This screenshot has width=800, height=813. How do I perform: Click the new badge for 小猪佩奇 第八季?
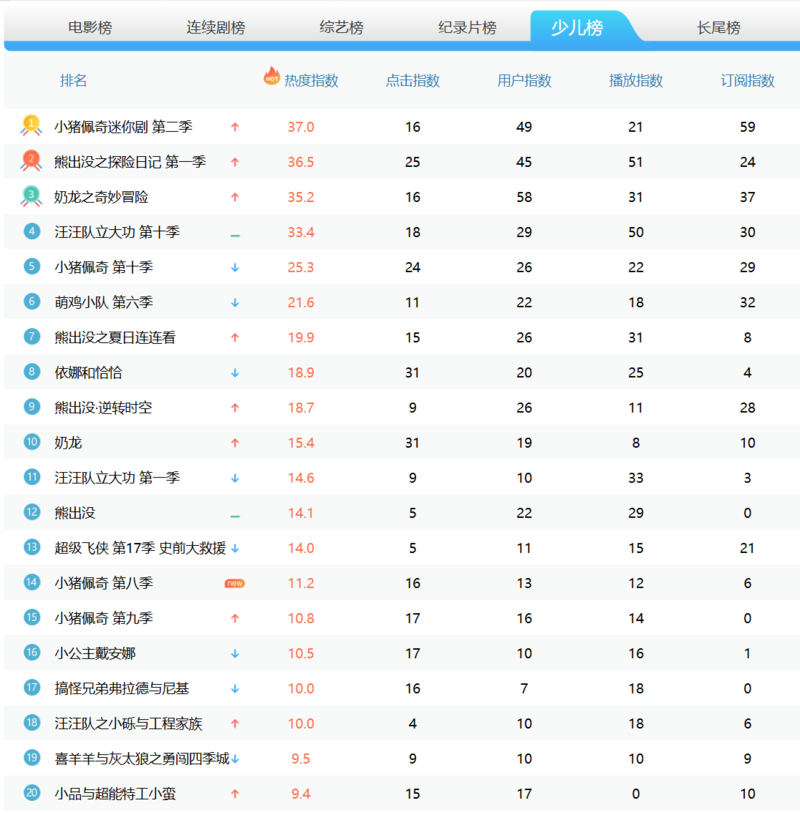coord(234,583)
